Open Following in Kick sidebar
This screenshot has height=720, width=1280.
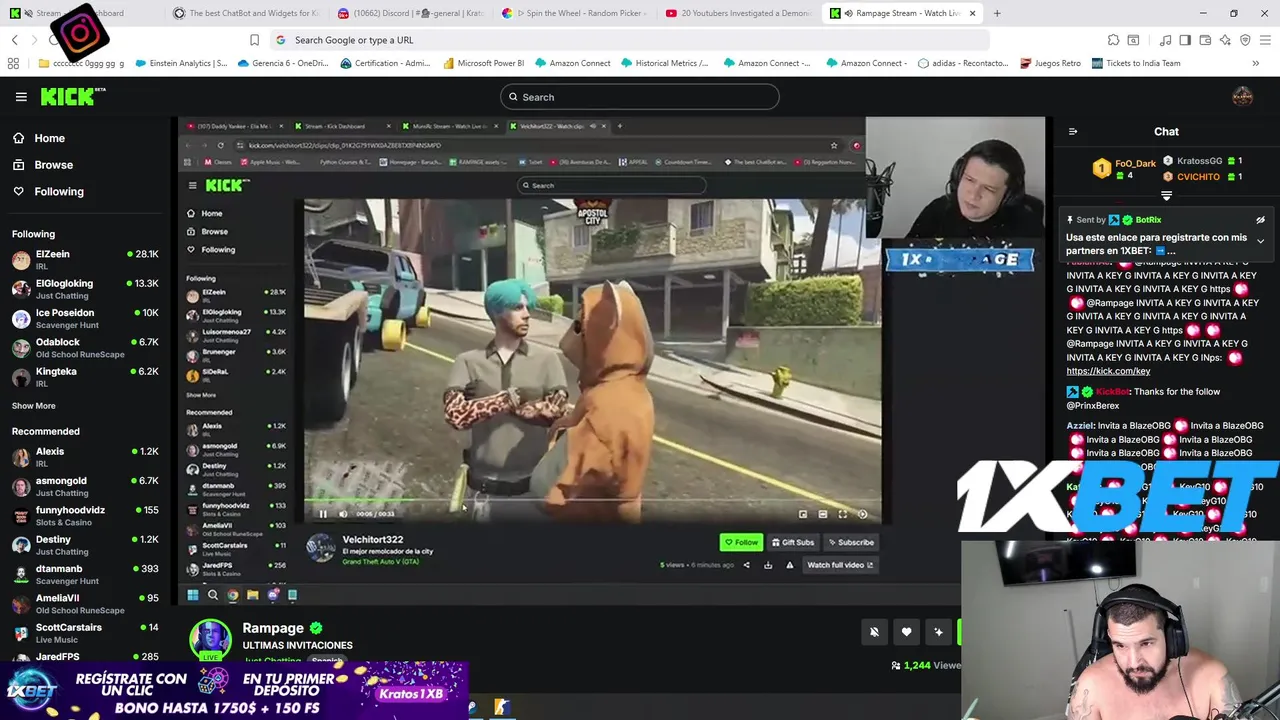[x=59, y=191]
